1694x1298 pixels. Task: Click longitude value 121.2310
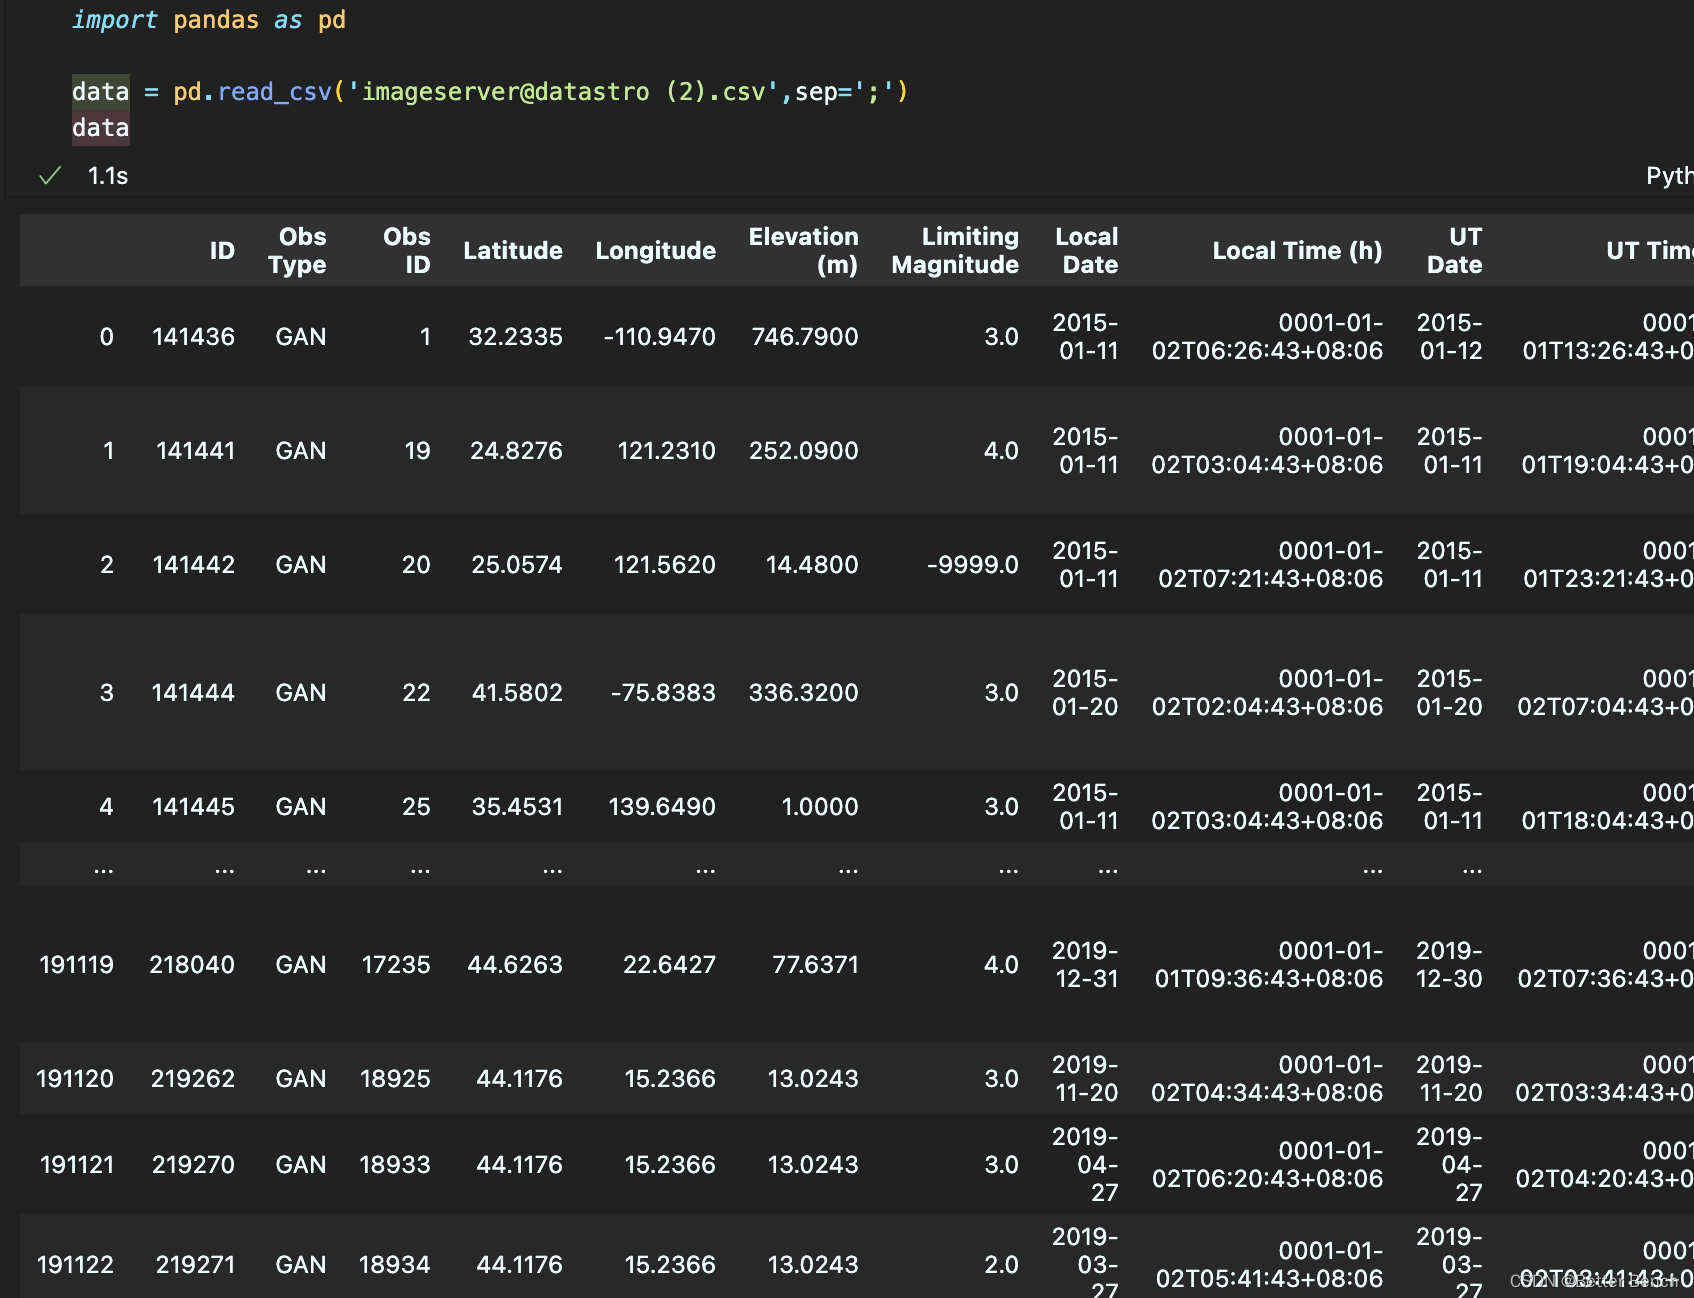click(667, 451)
